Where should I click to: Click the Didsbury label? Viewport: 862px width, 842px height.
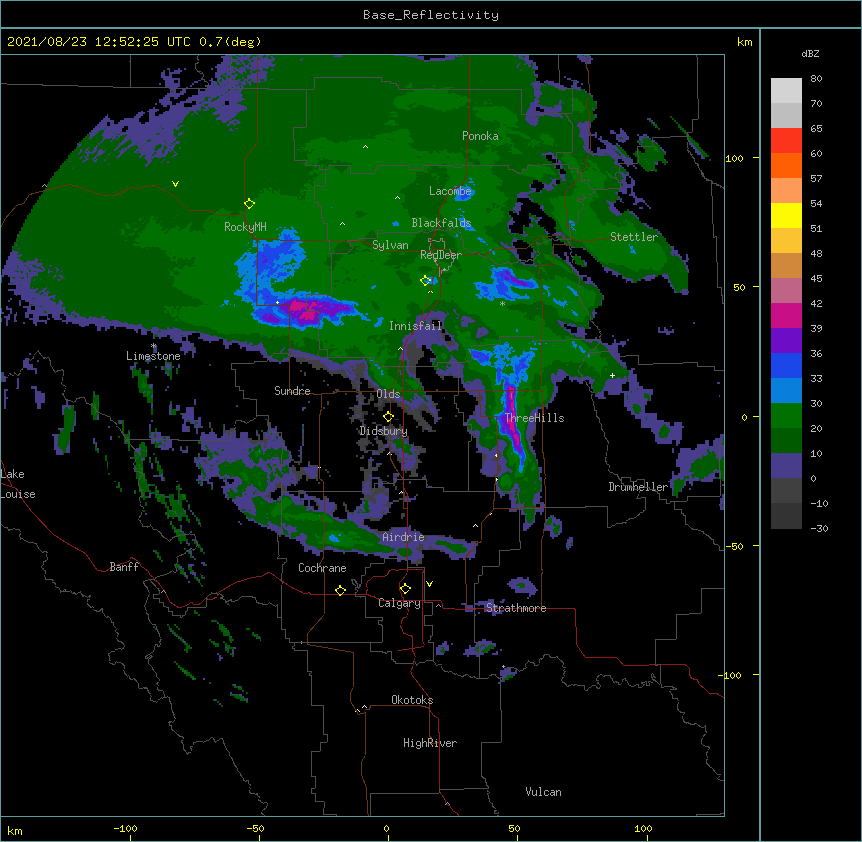pyautogui.click(x=384, y=431)
